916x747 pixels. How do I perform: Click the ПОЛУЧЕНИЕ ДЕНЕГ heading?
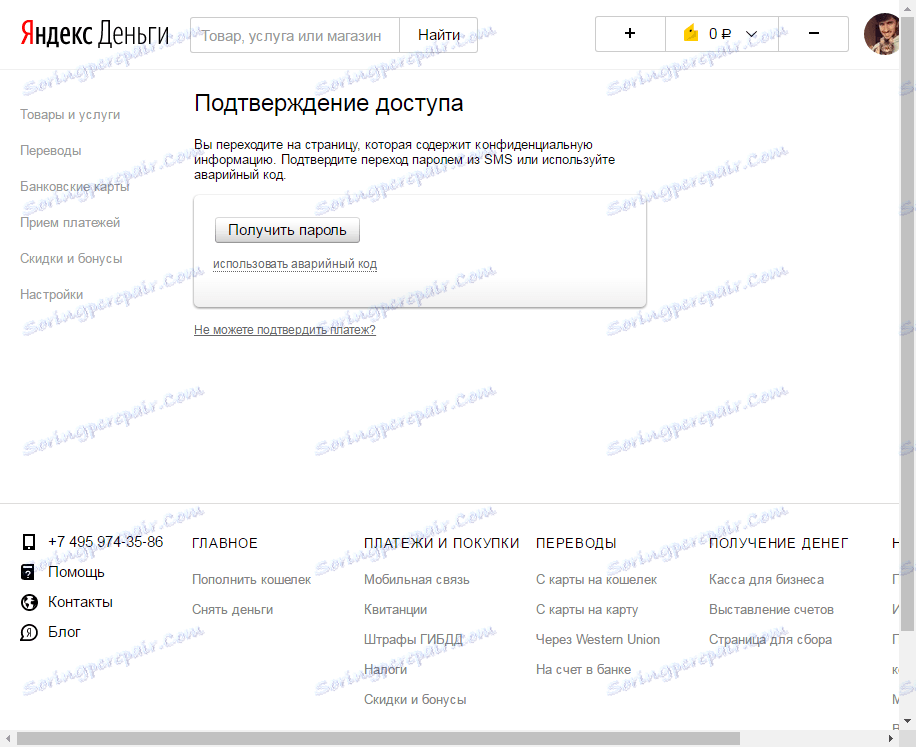[778, 543]
